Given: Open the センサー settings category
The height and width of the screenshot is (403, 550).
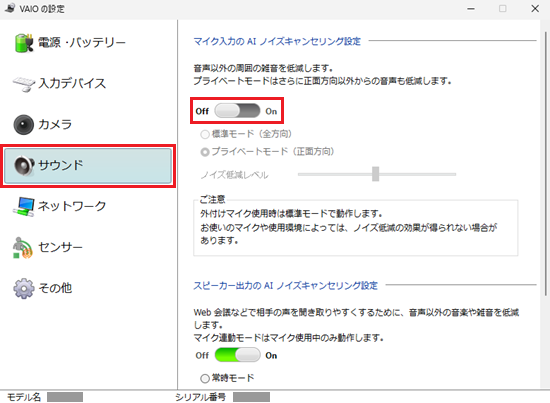Looking at the screenshot, I should pos(88,247).
